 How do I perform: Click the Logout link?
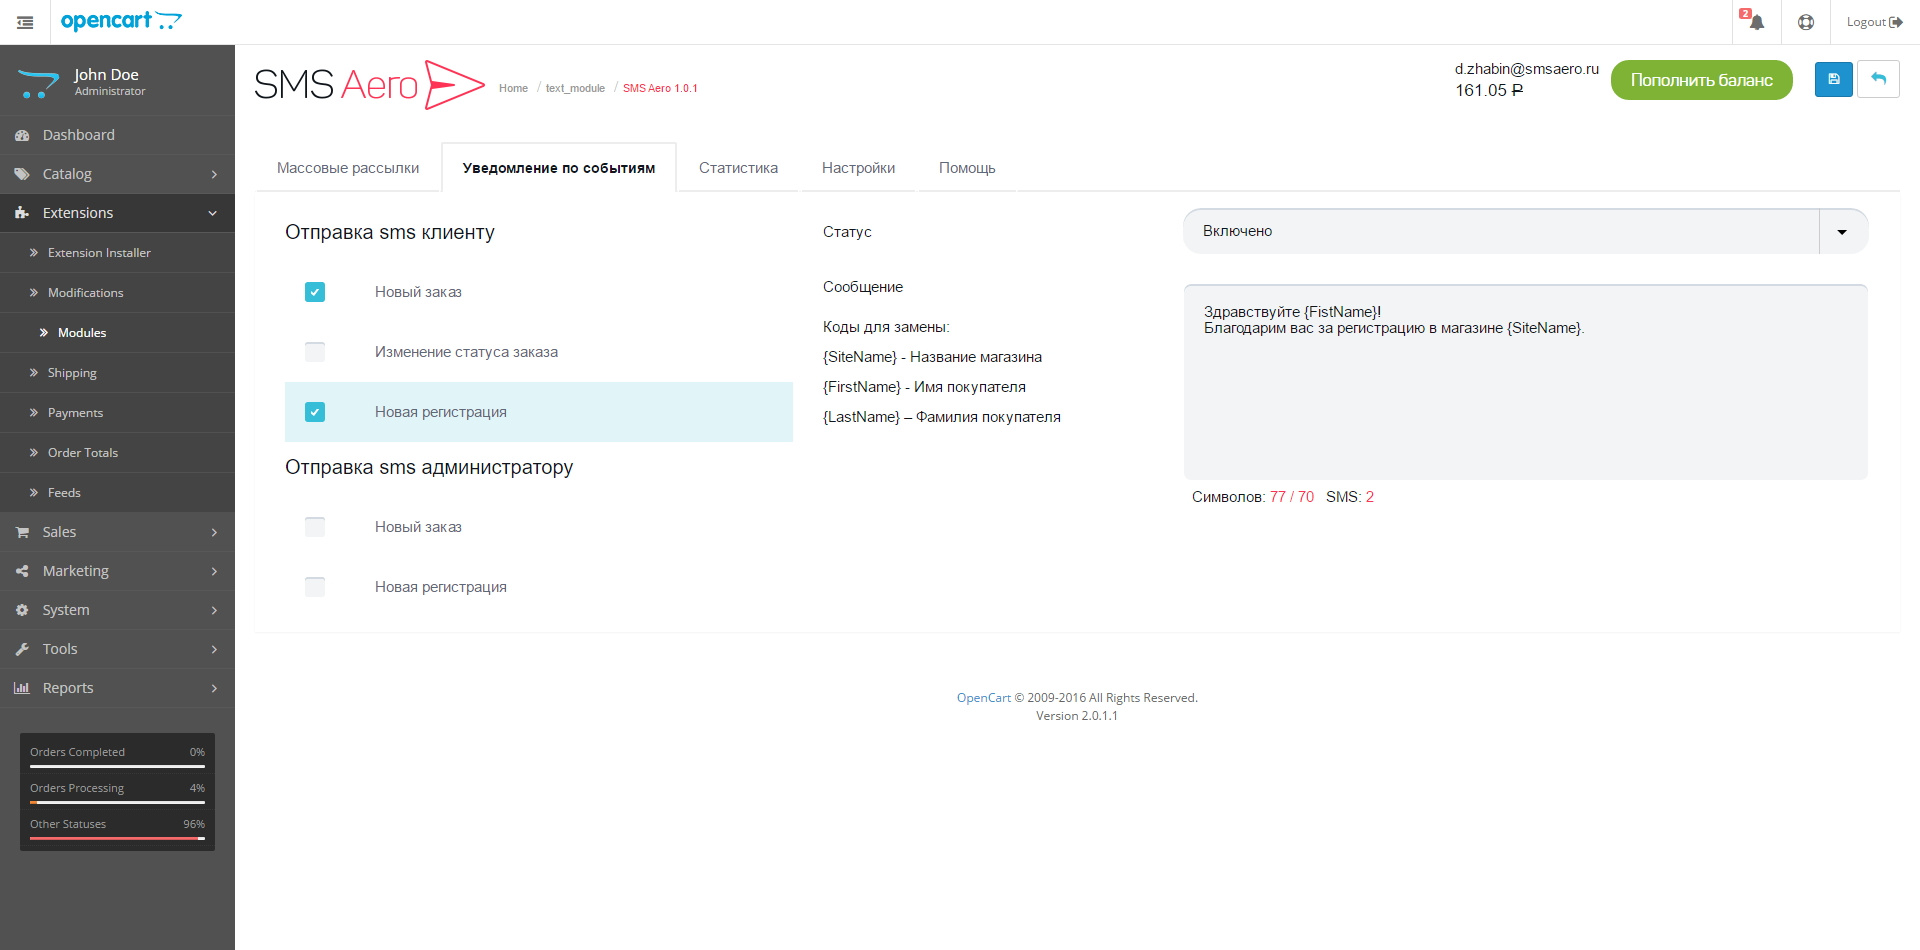tap(1874, 22)
